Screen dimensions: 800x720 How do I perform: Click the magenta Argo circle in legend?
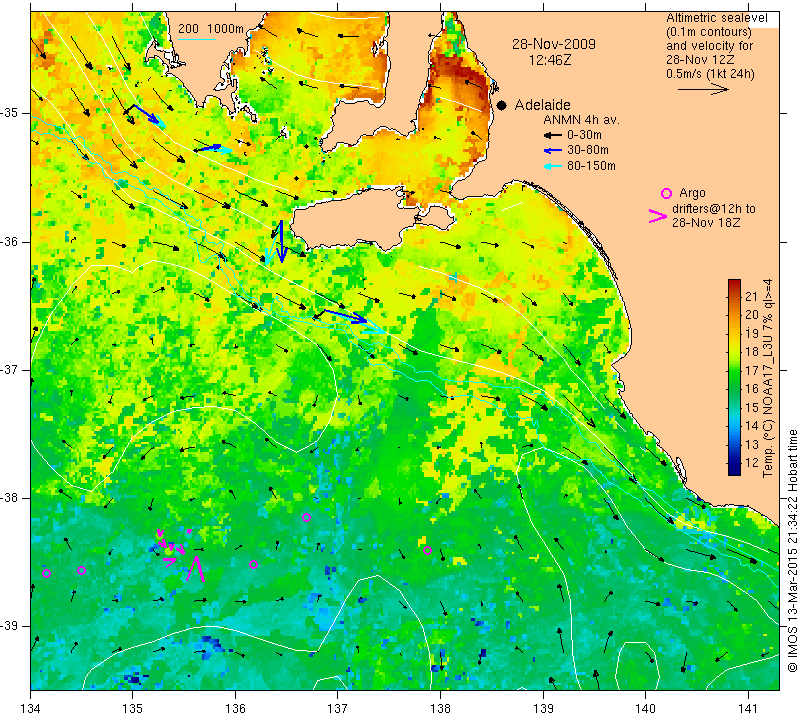point(666,193)
